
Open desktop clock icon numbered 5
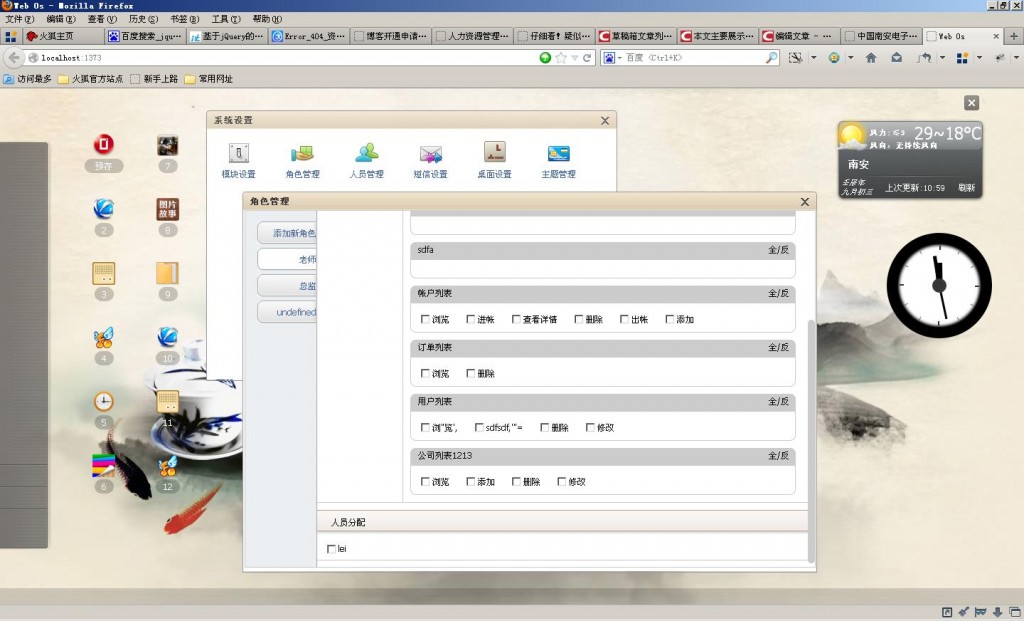coord(103,401)
